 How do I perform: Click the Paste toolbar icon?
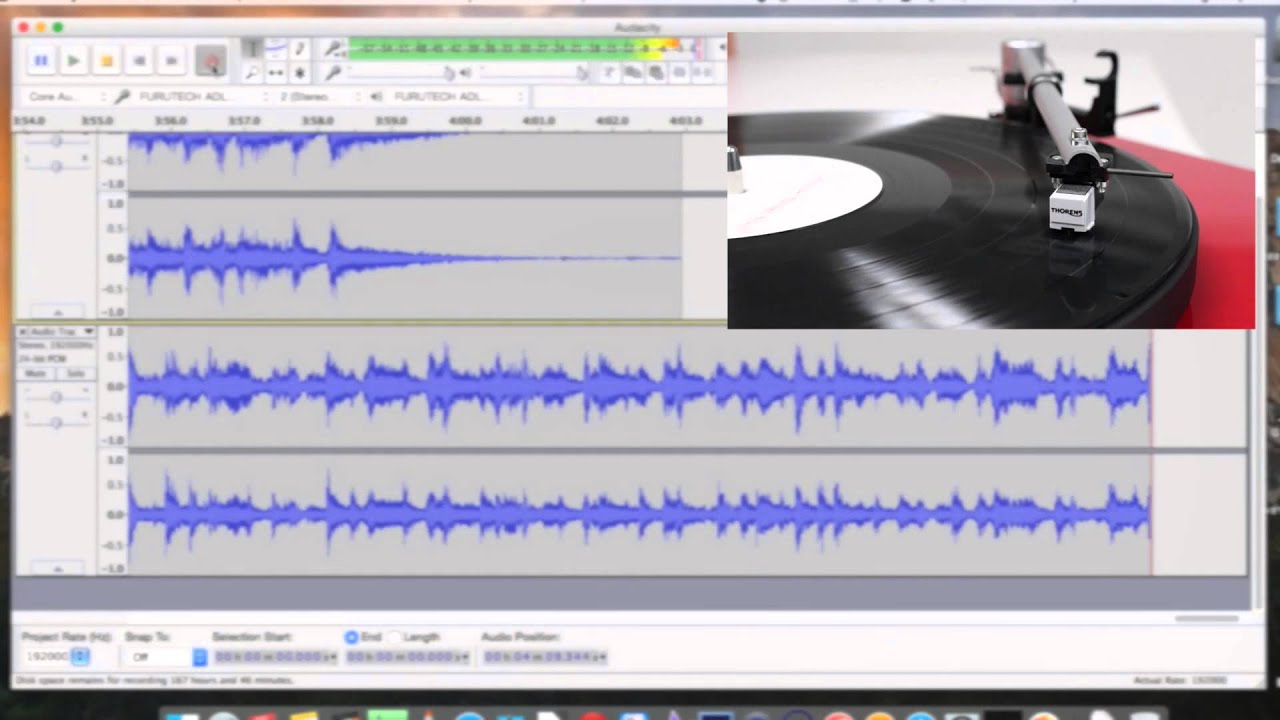(655, 73)
